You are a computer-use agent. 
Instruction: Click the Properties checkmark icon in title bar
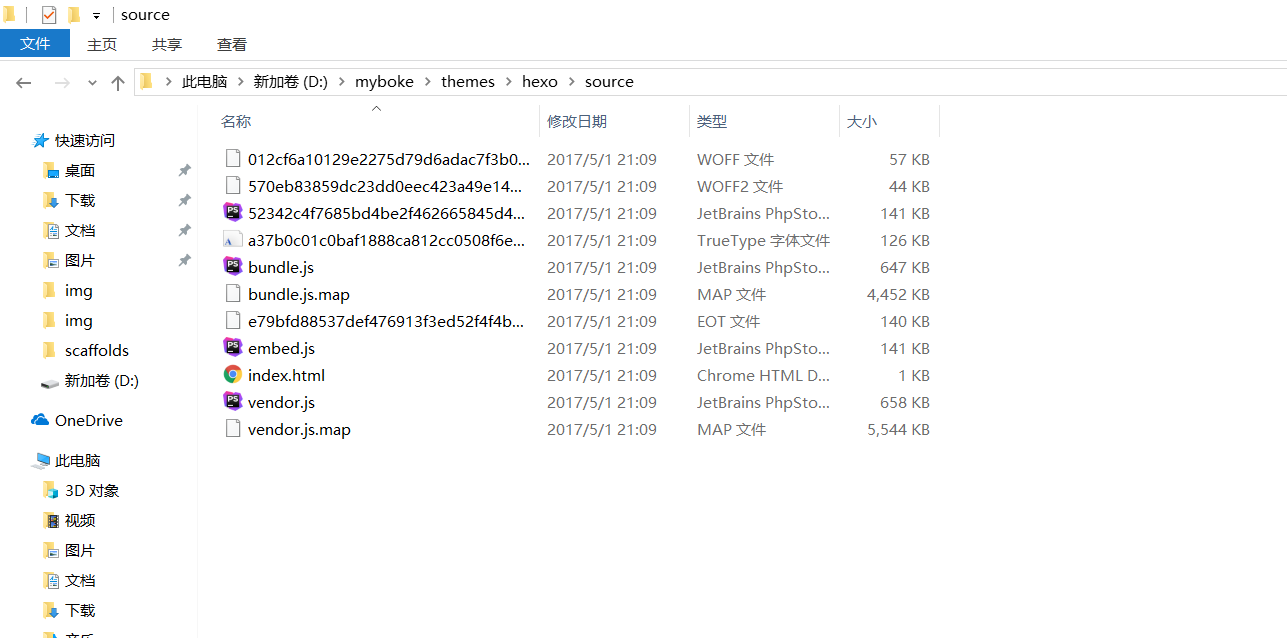[49, 15]
